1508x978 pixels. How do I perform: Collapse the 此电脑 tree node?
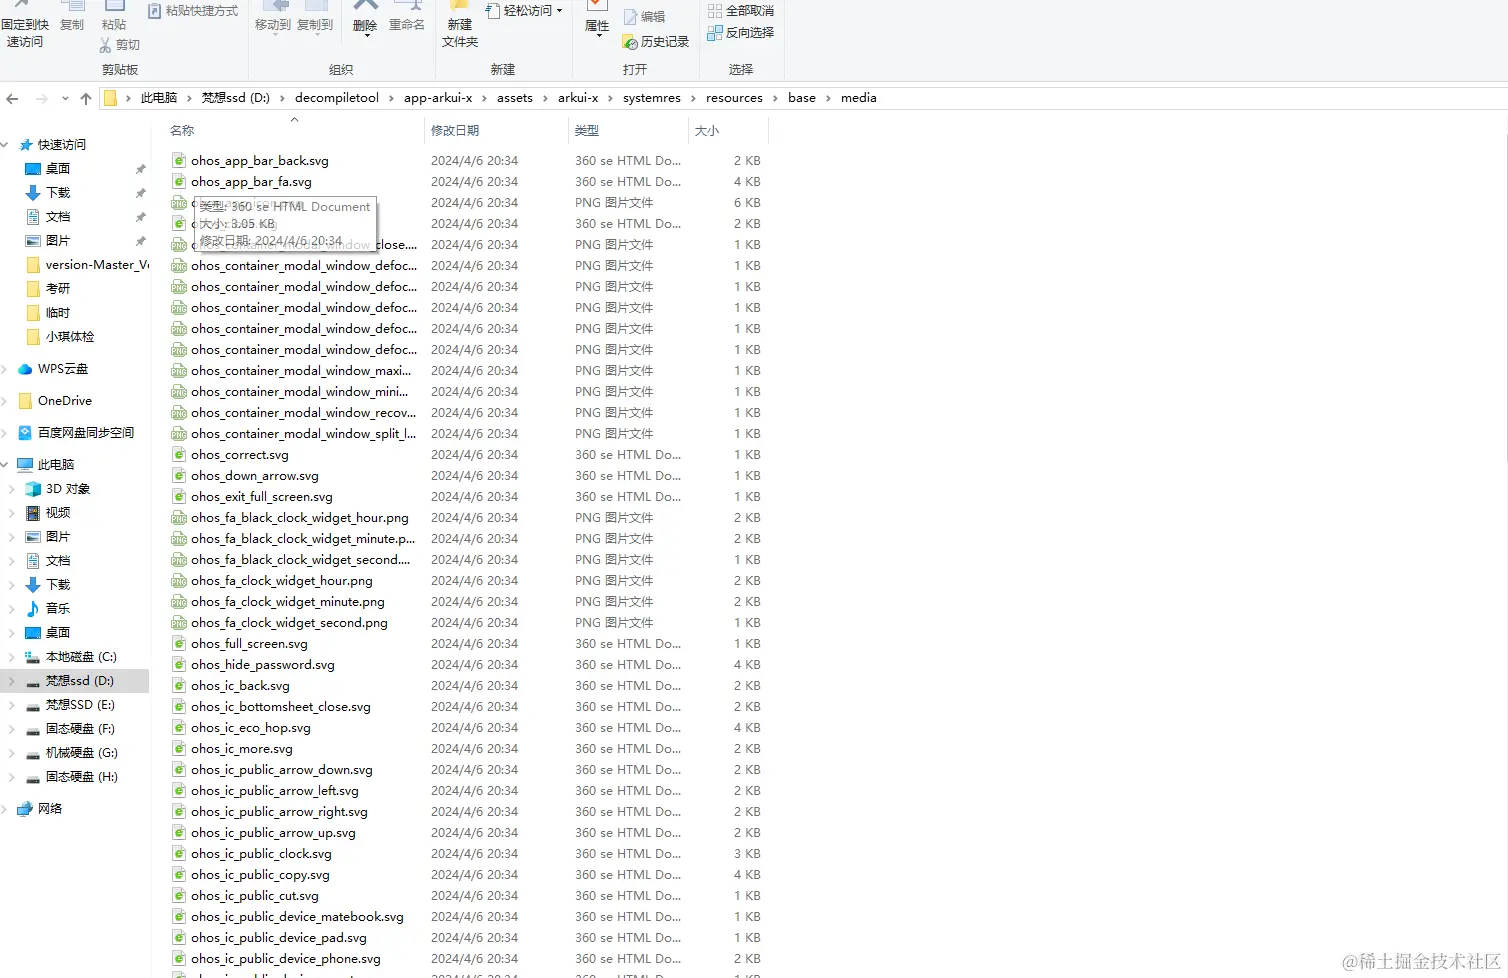coord(5,465)
